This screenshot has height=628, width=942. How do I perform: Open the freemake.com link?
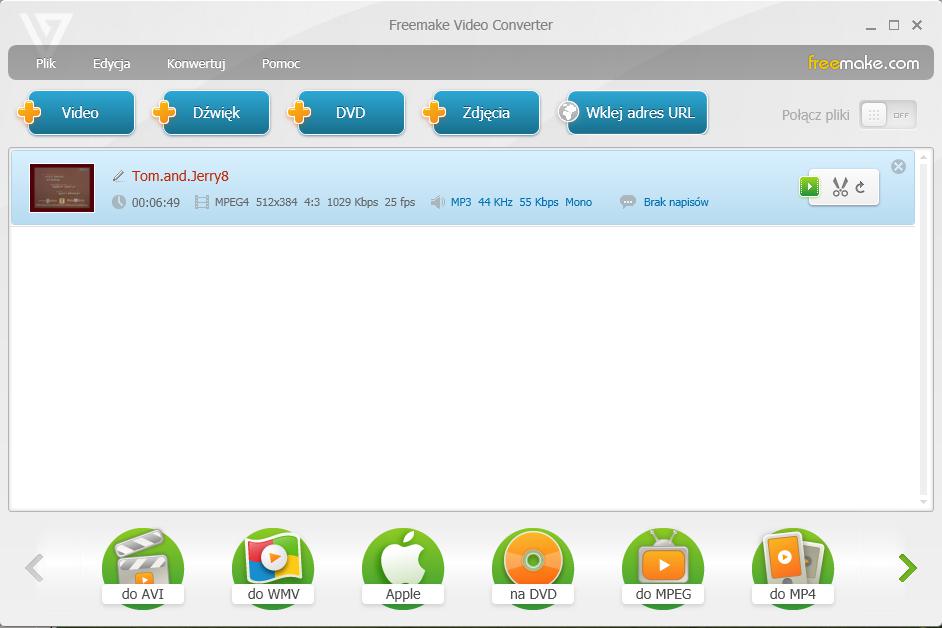click(863, 62)
